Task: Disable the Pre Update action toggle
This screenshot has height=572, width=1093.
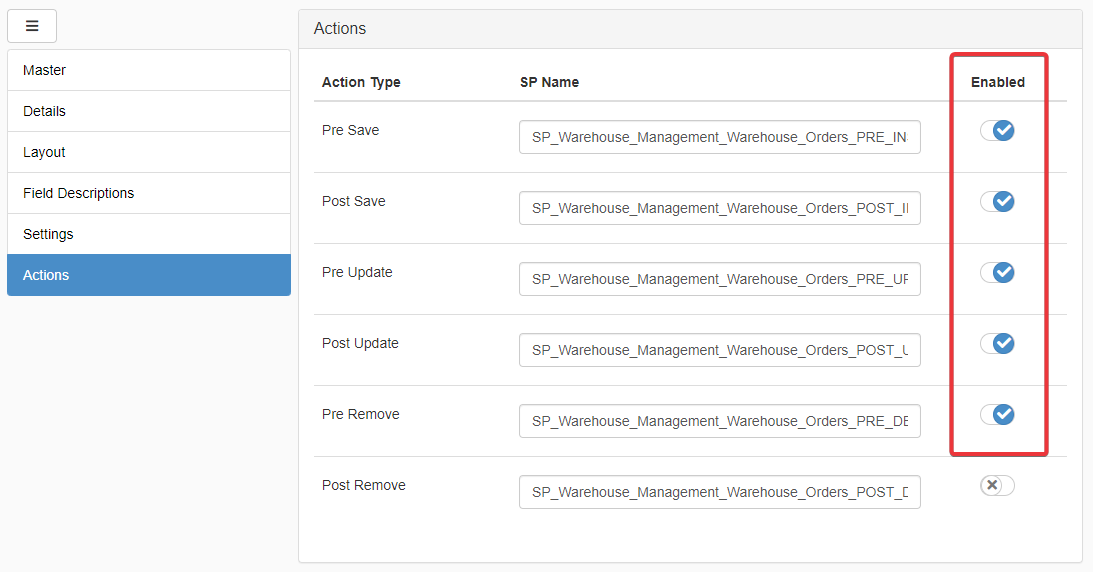Action: [997, 273]
